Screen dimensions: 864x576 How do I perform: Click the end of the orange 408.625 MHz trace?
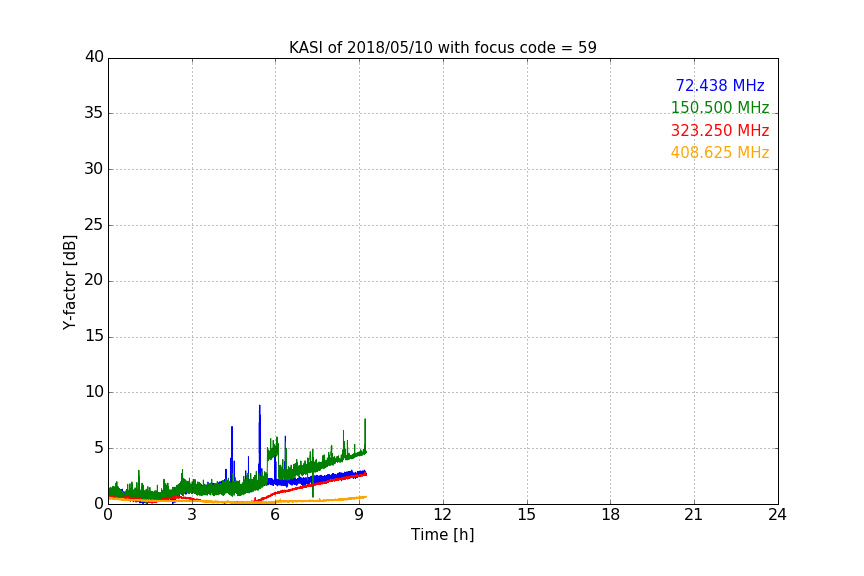tap(365, 497)
